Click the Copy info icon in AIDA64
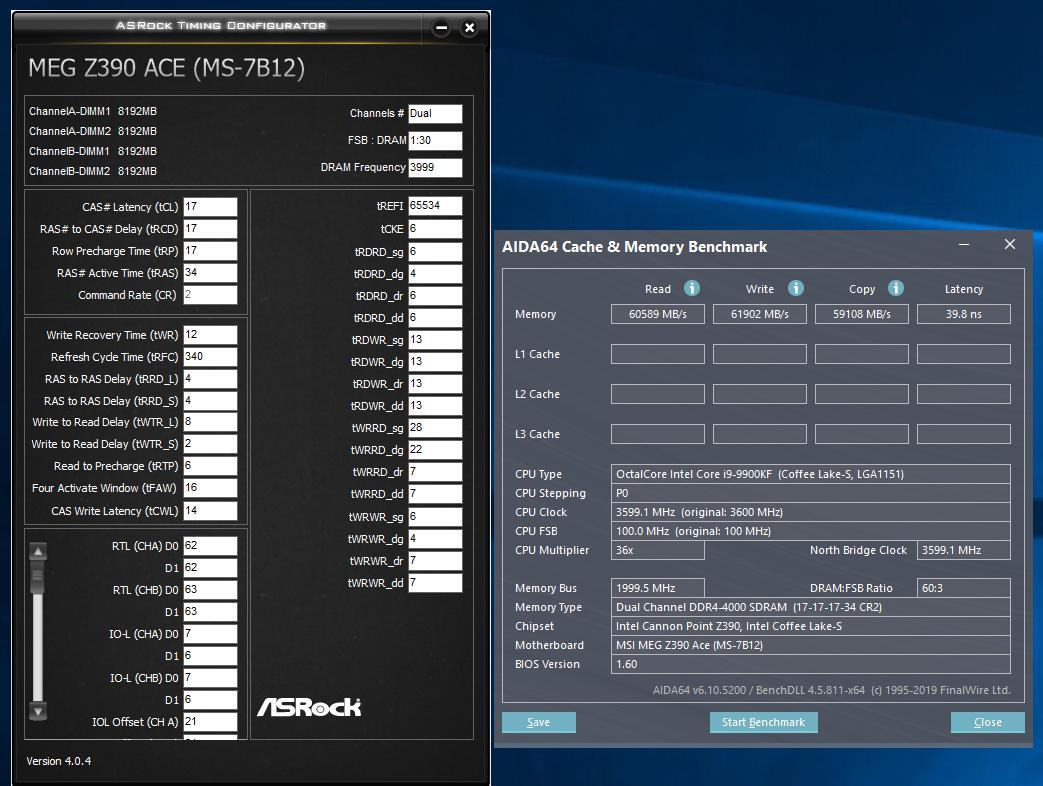 pos(896,288)
